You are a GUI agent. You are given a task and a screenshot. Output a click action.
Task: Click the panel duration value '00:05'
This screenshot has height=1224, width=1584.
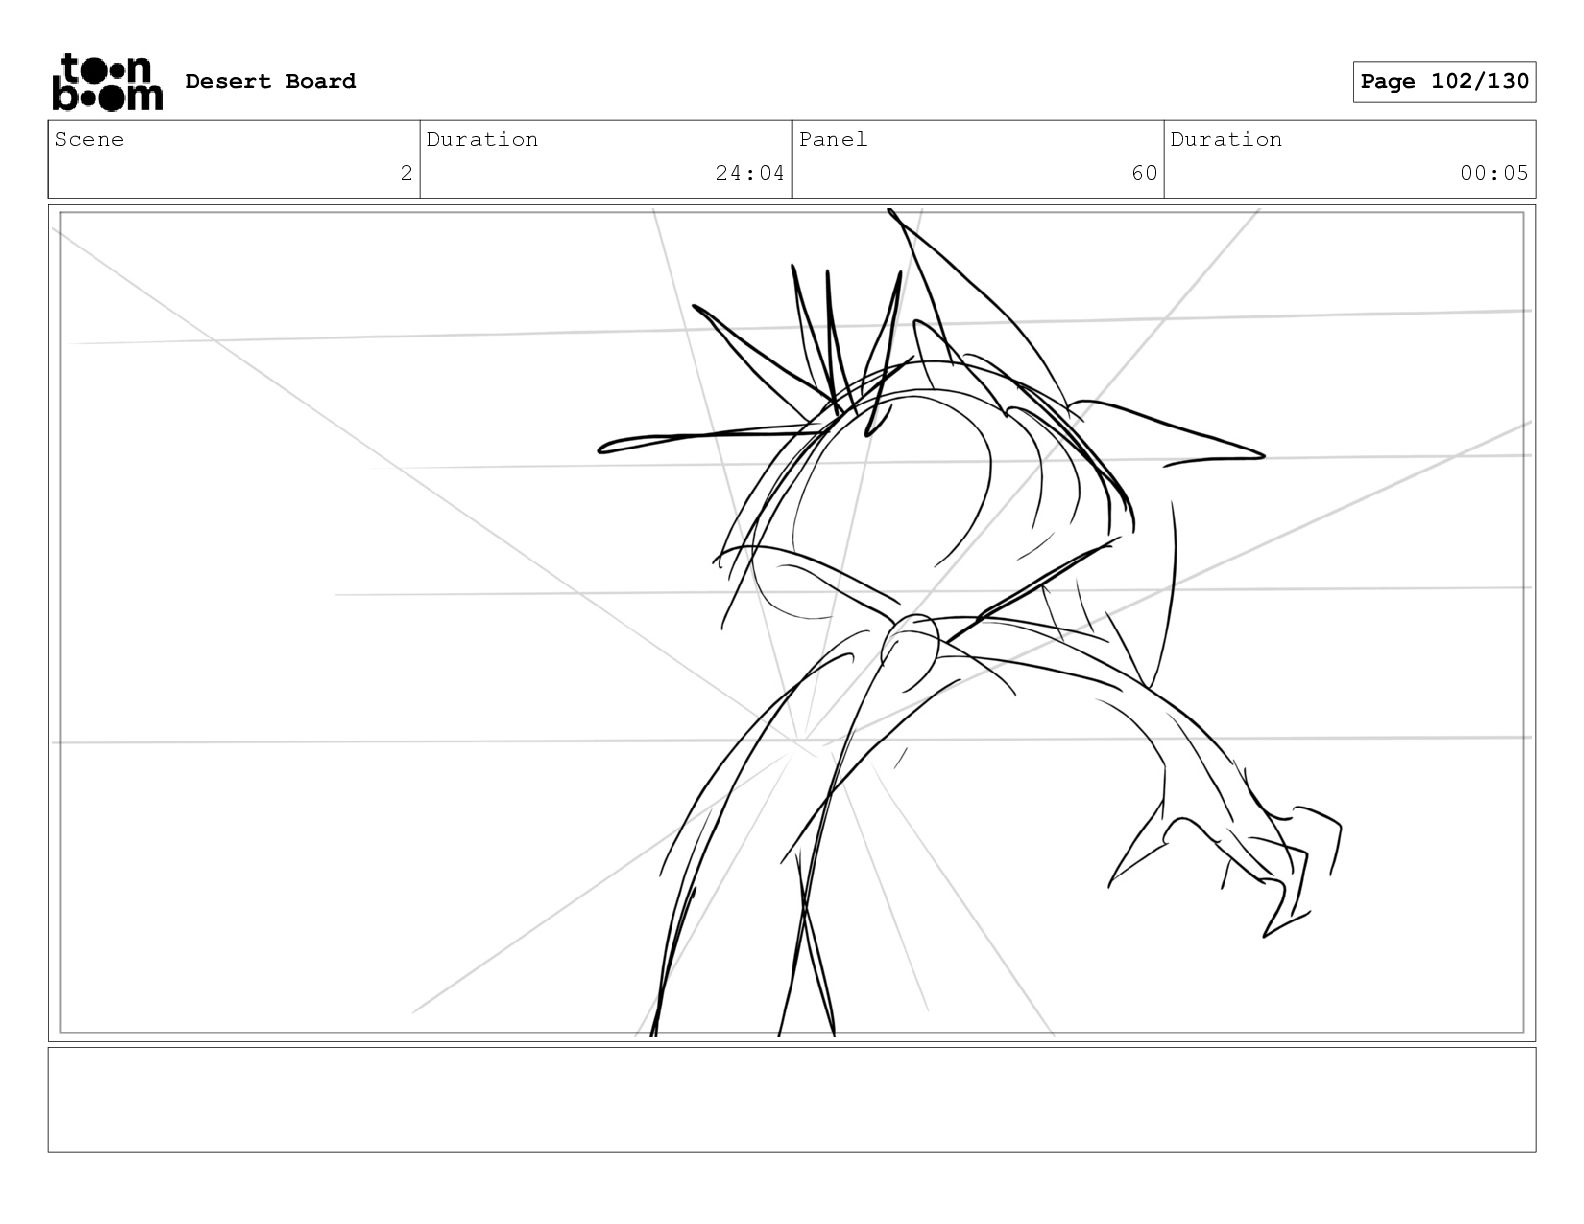tap(1494, 173)
